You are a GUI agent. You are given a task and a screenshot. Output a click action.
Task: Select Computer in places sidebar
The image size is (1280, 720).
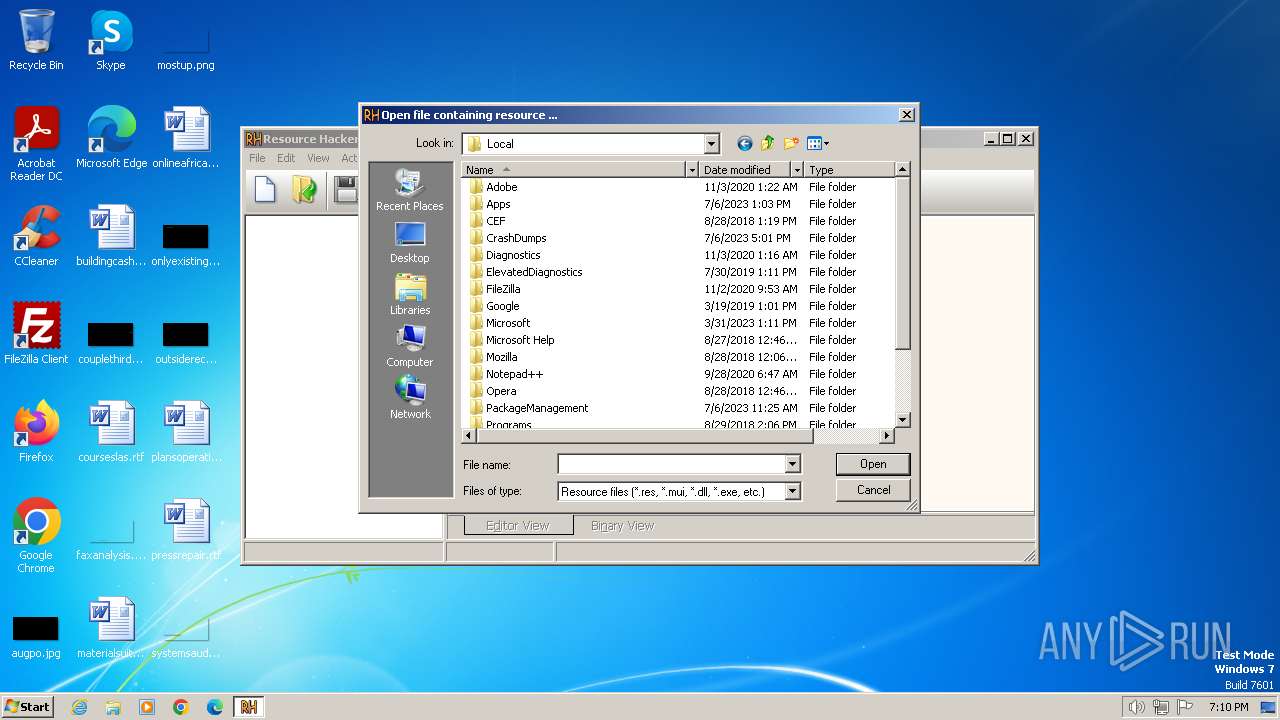coord(410,347)
